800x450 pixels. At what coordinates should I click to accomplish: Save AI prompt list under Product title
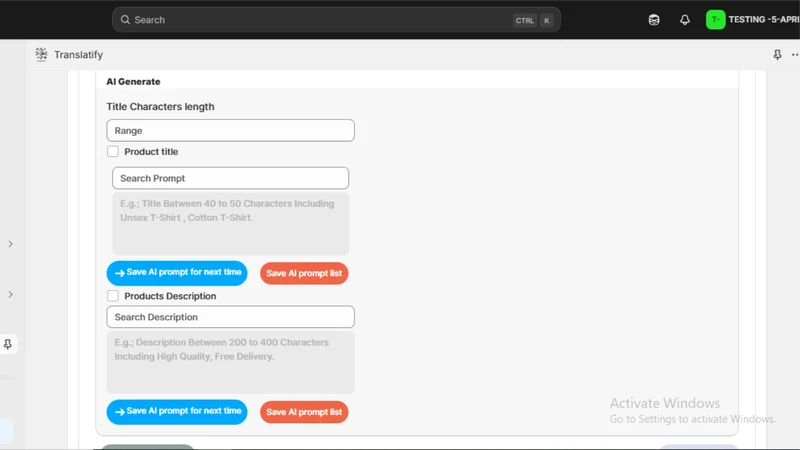pyautogui.click(x=304, y=273)
